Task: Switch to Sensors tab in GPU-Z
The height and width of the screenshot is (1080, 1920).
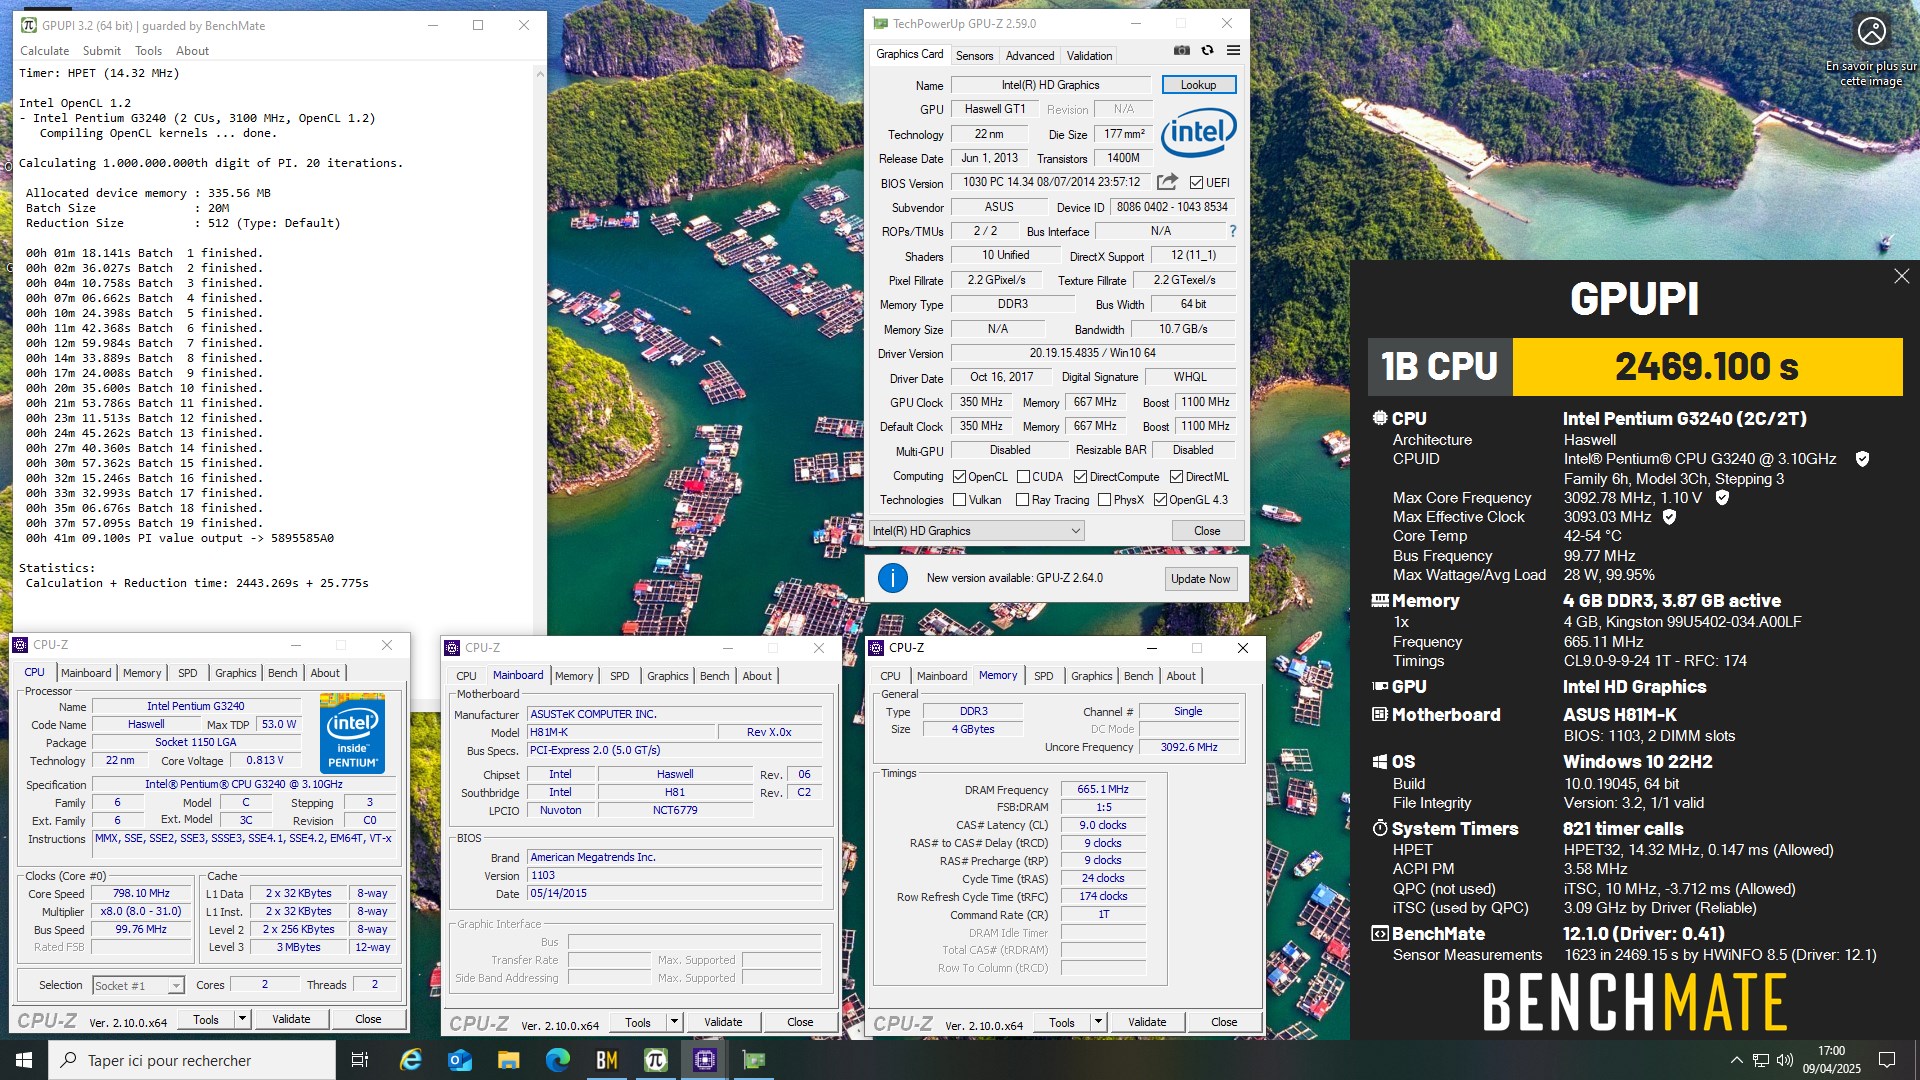Action: (x=974, y=56)
